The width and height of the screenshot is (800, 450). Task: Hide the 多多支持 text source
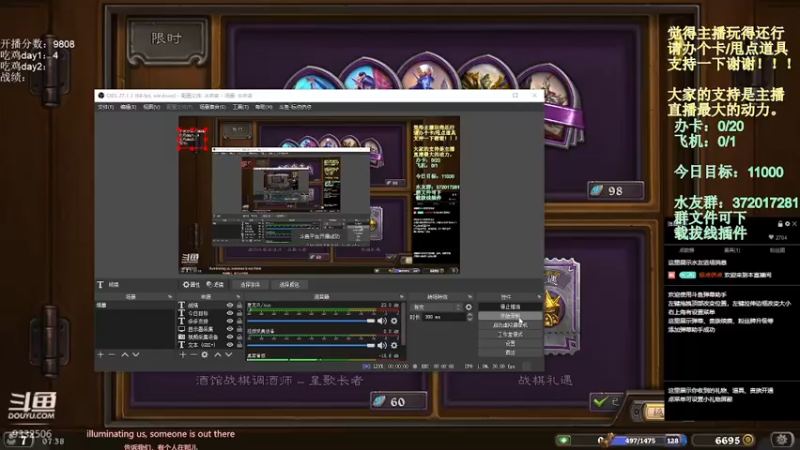[x=230, y=321]
